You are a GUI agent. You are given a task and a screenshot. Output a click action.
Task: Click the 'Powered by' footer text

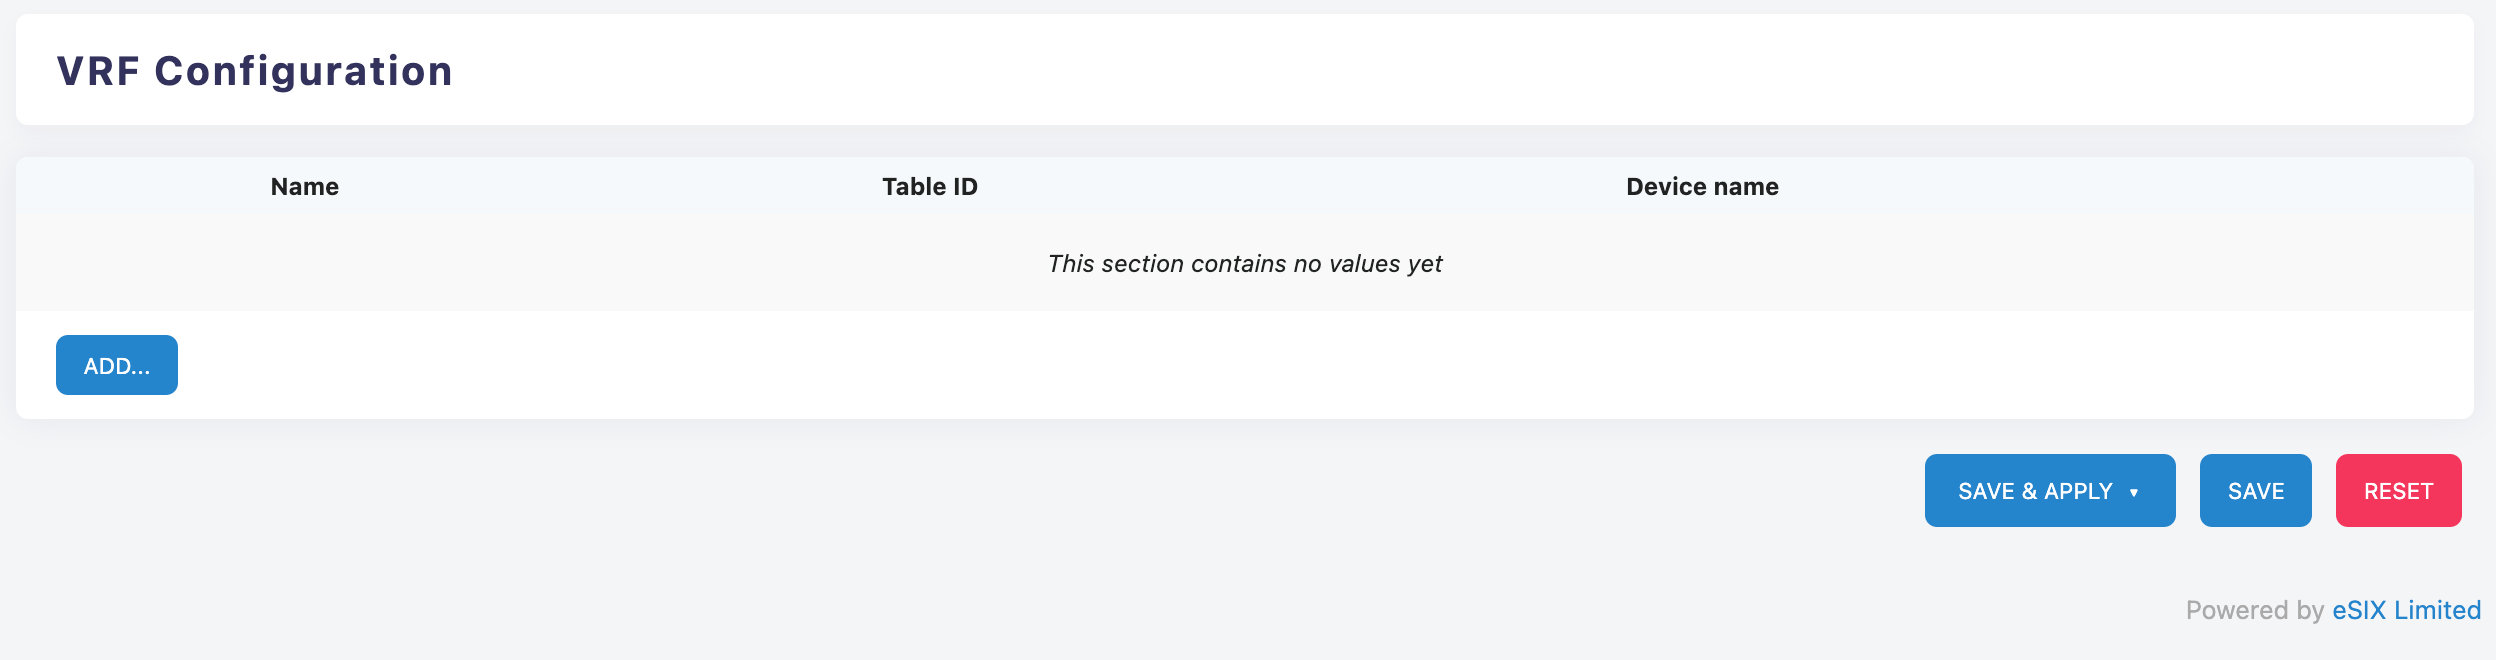click(x=2255, y=610)
